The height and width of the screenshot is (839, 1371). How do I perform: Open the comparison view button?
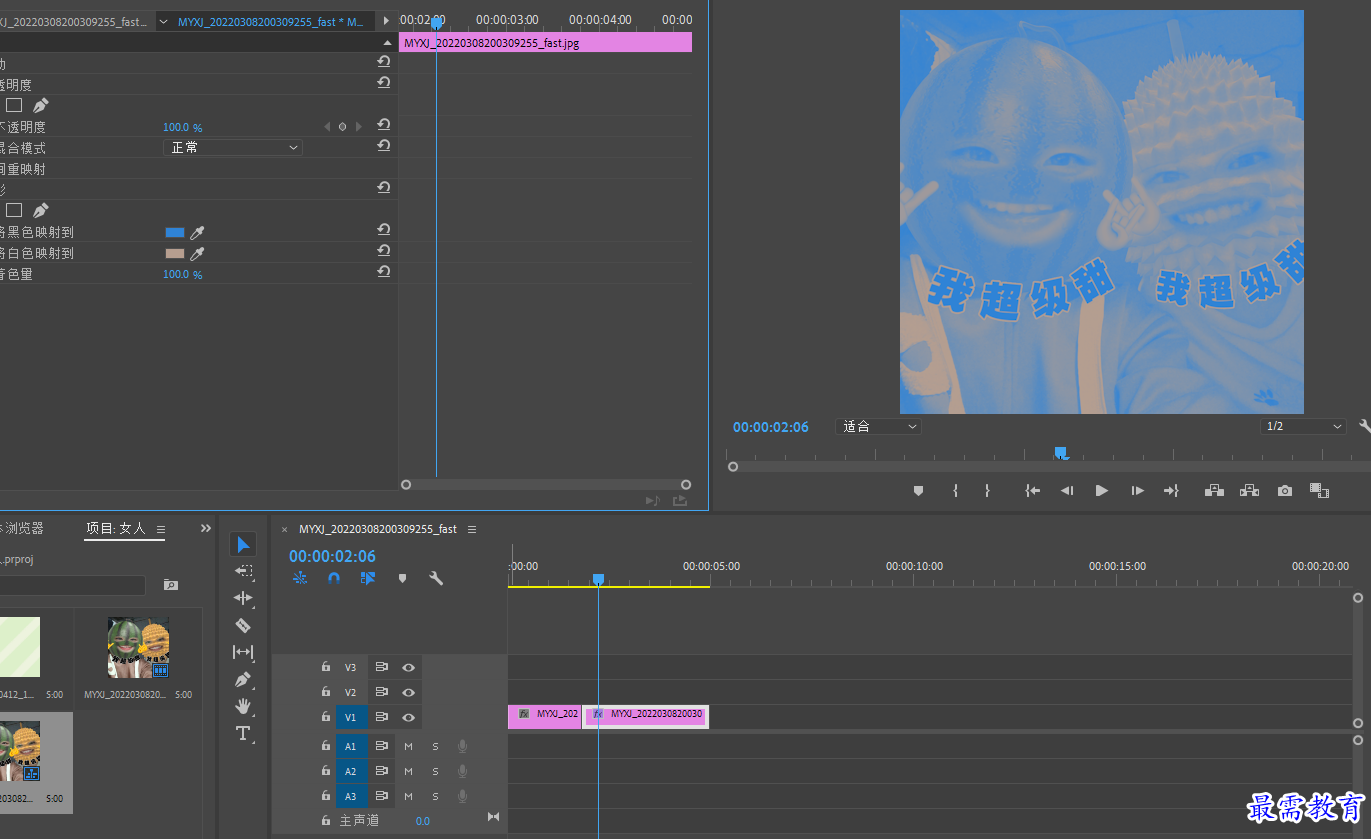pyautogui.click(x=1319, y=491)
